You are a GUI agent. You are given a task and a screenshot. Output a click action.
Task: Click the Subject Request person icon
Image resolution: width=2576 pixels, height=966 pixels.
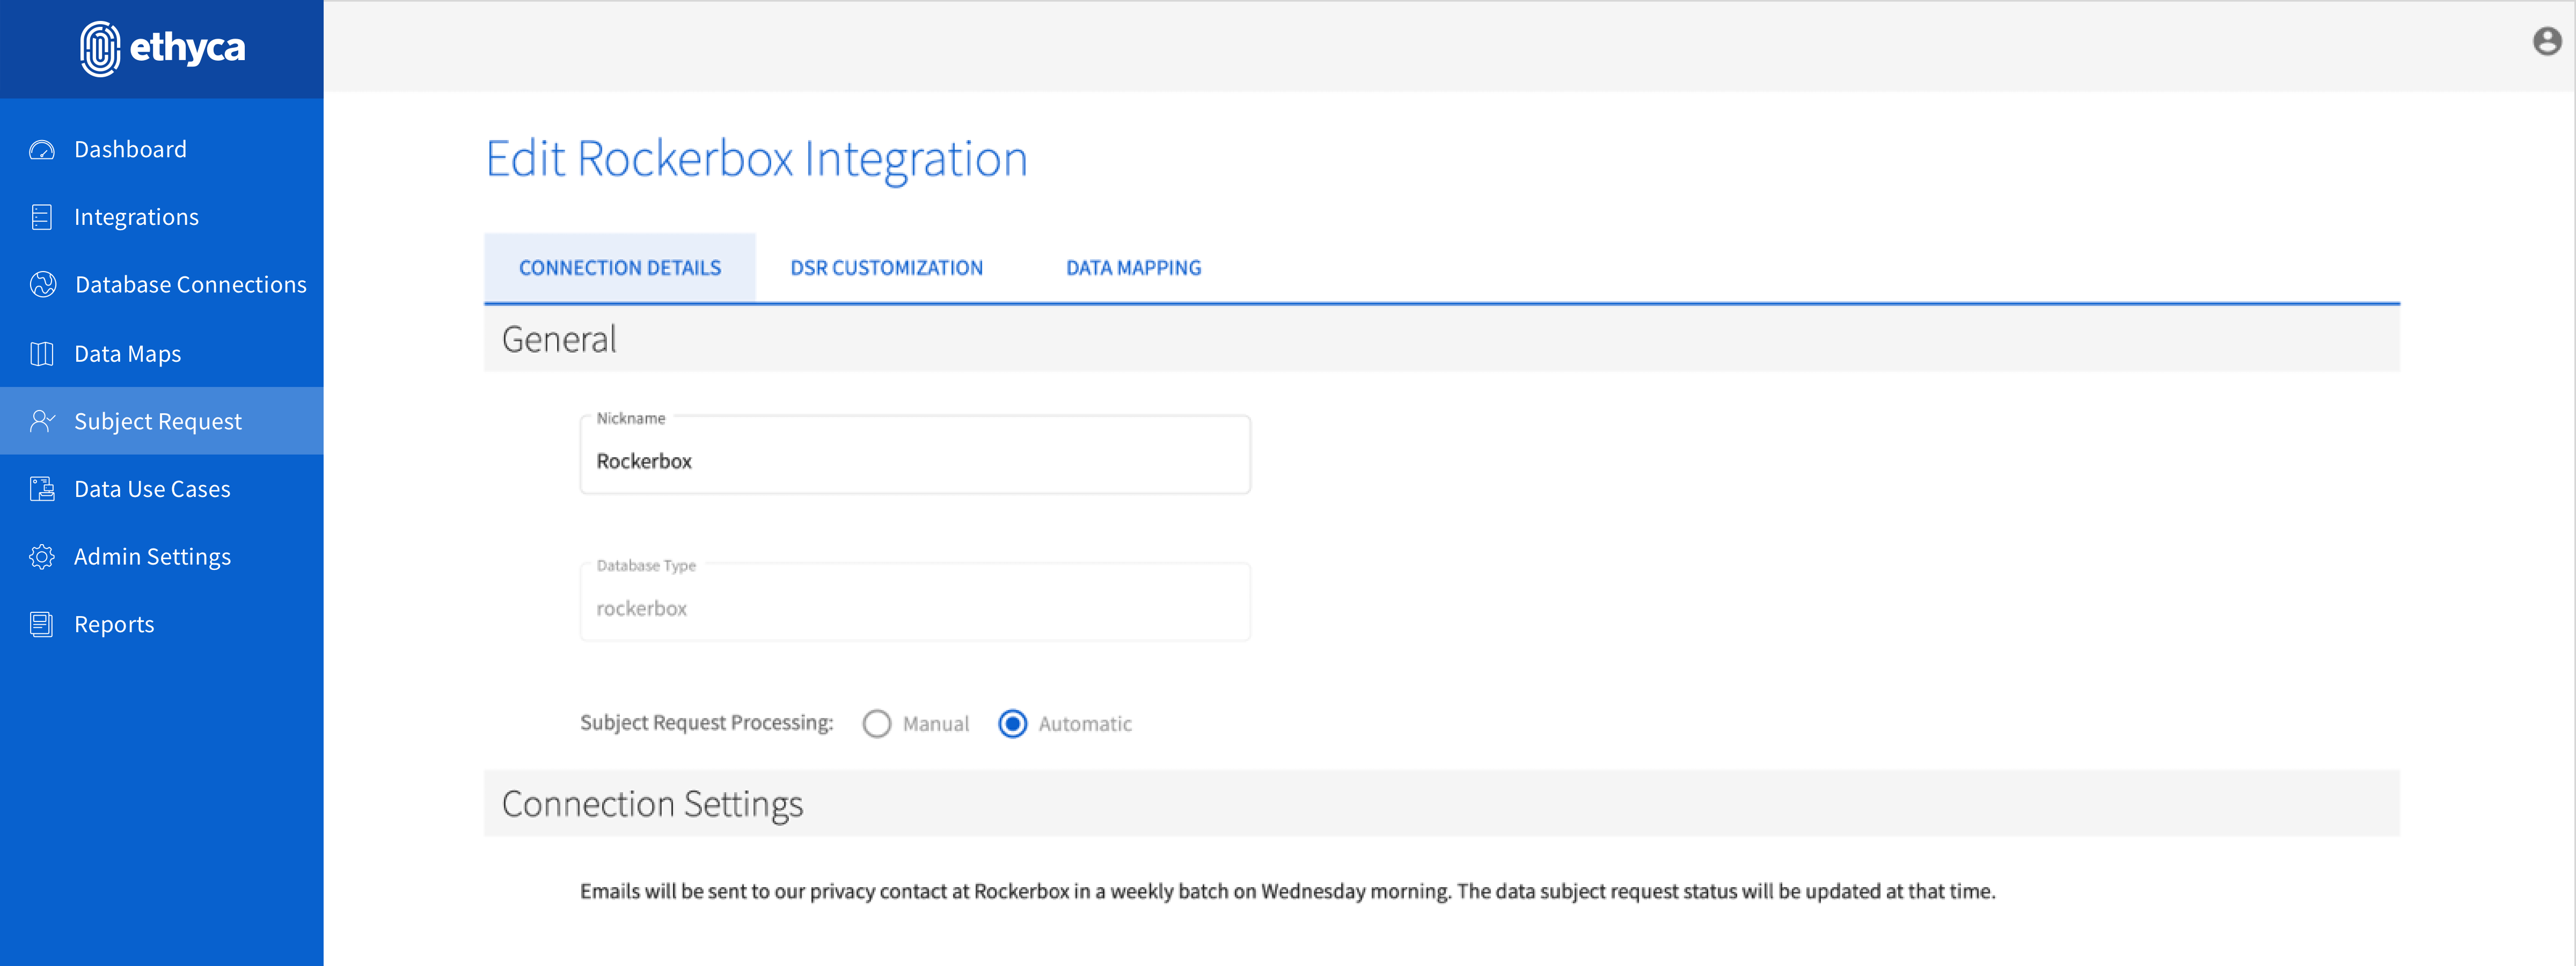coord(42,421)
